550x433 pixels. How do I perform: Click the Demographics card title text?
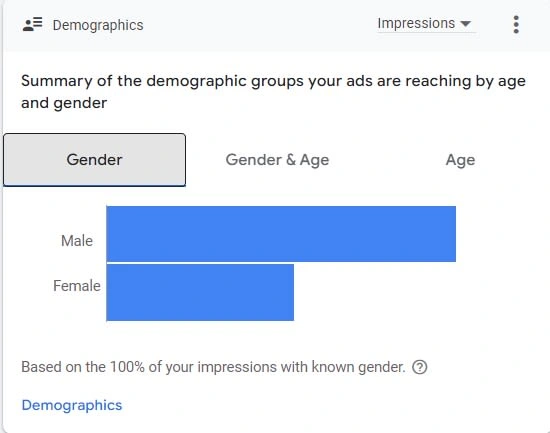(x=98, y=25)
